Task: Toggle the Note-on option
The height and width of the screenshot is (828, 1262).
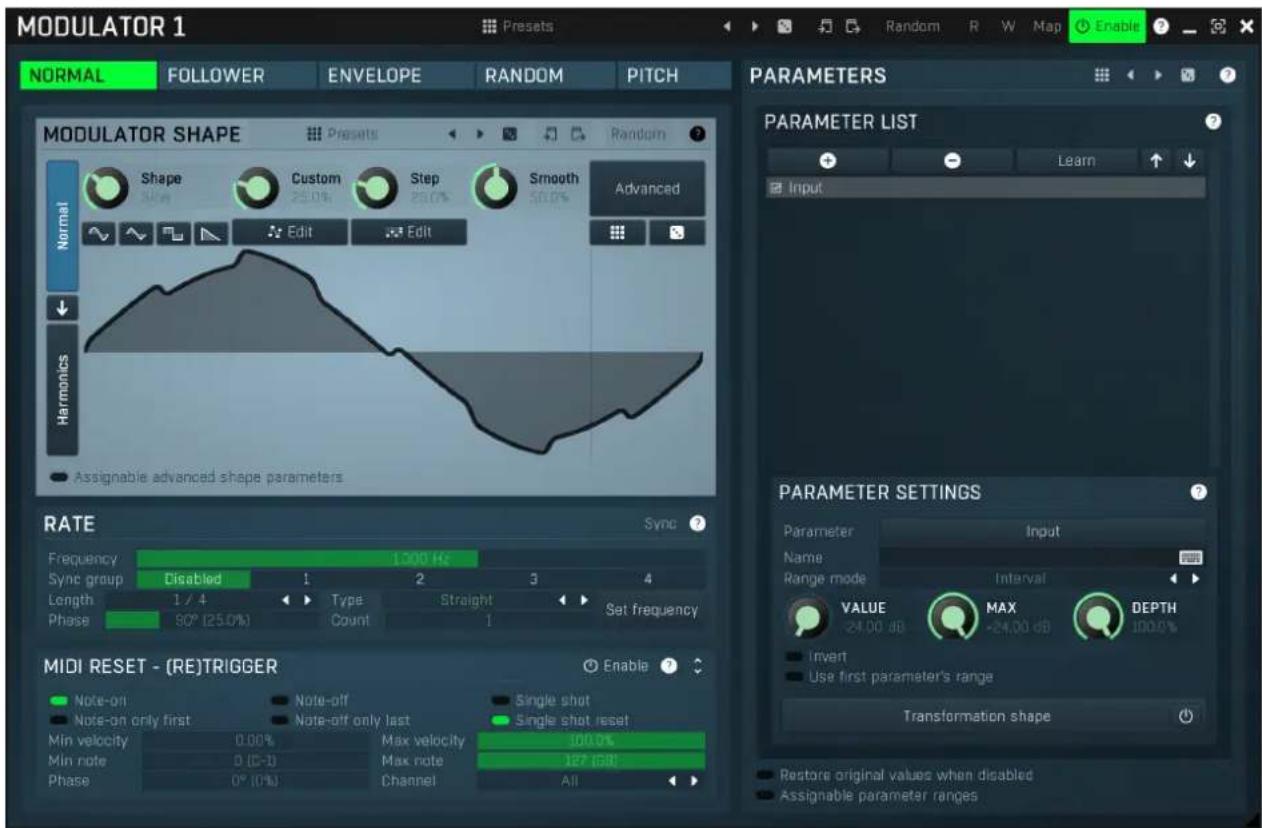Action: [x=88, y=700]
